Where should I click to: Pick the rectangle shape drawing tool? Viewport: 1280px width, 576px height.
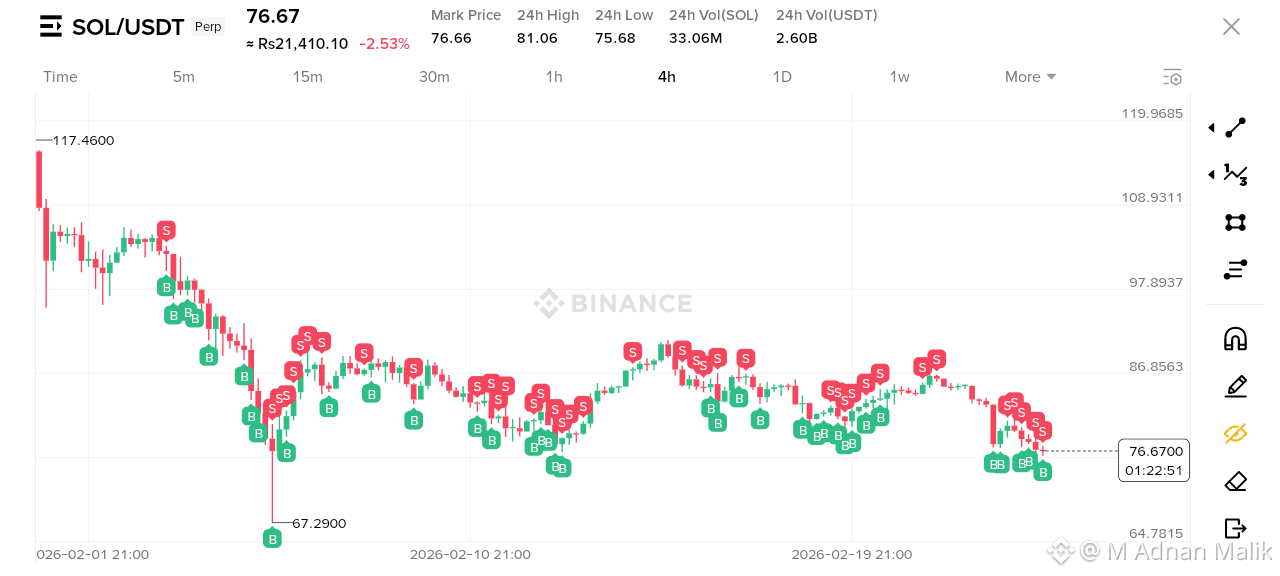click(1236, 222)
